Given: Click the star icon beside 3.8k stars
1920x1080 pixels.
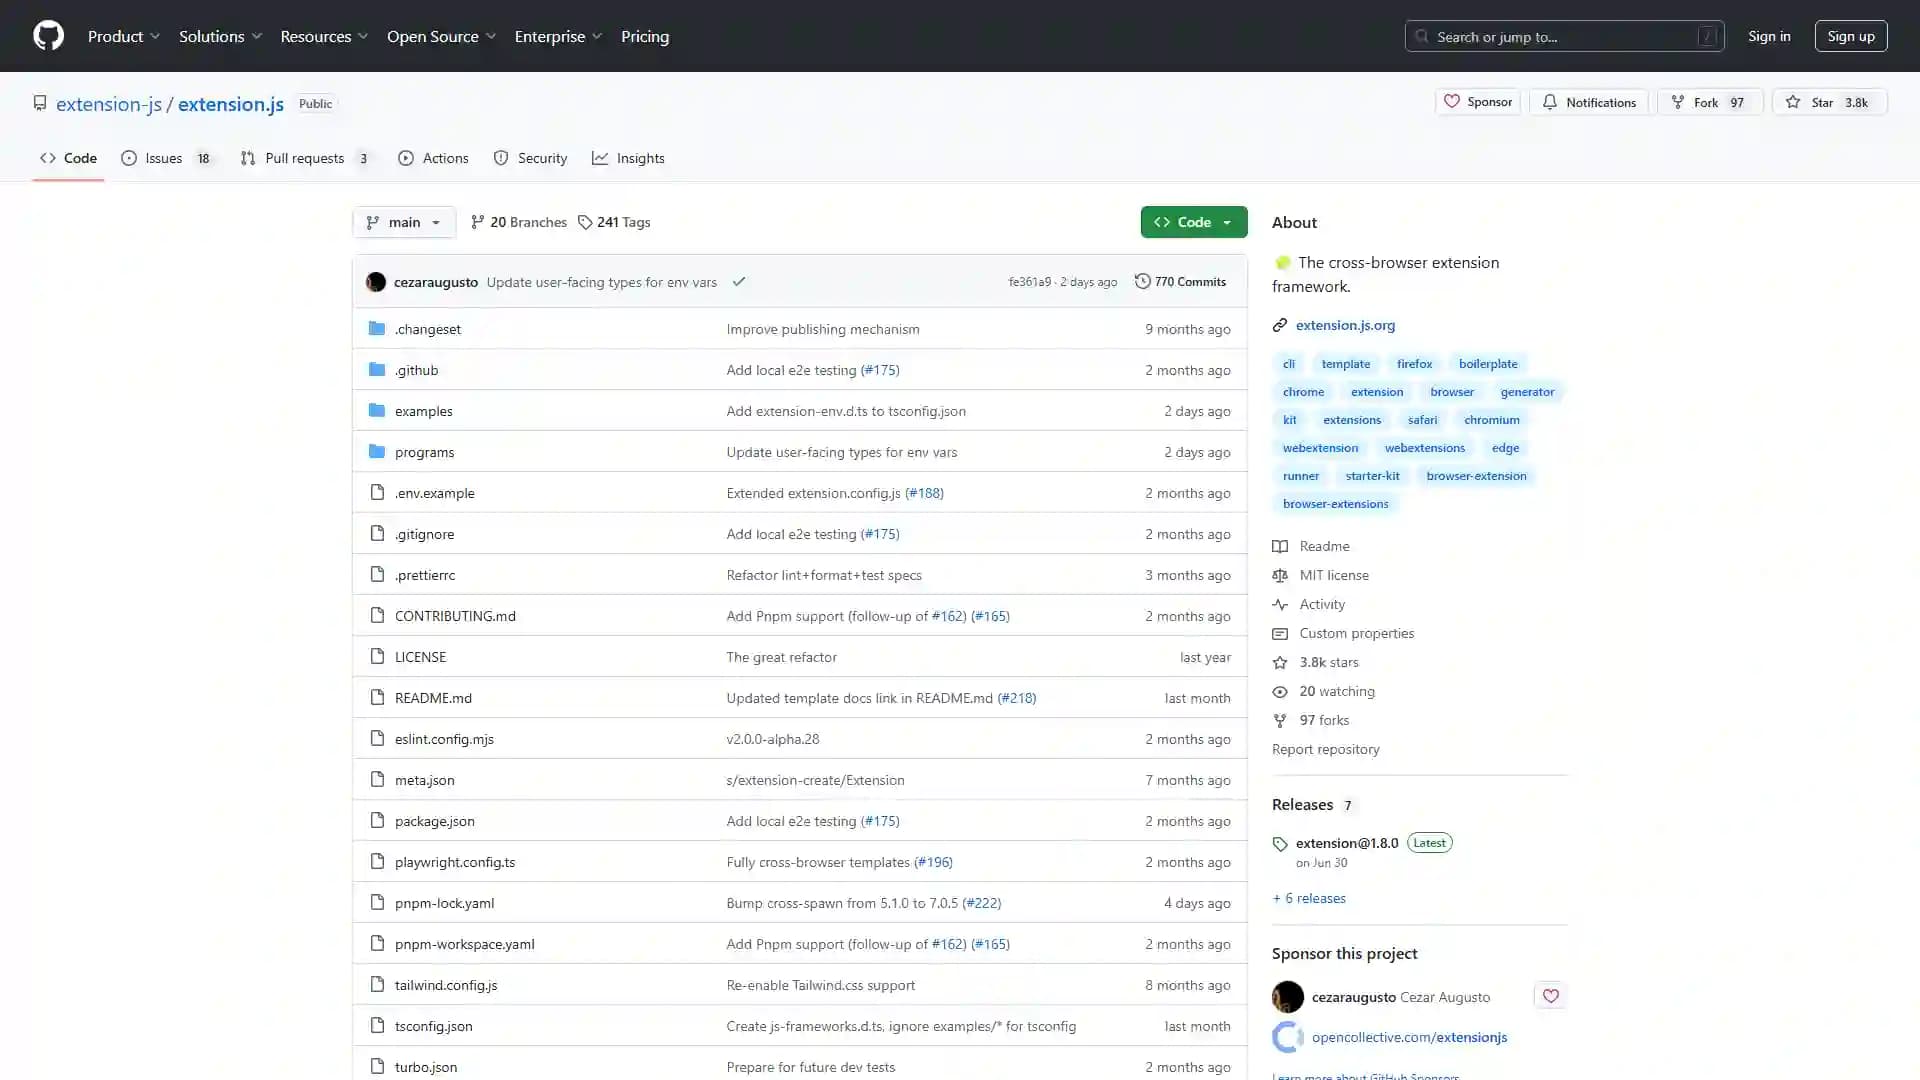Looking at the screenshot, I should (x=1280, y=662).
